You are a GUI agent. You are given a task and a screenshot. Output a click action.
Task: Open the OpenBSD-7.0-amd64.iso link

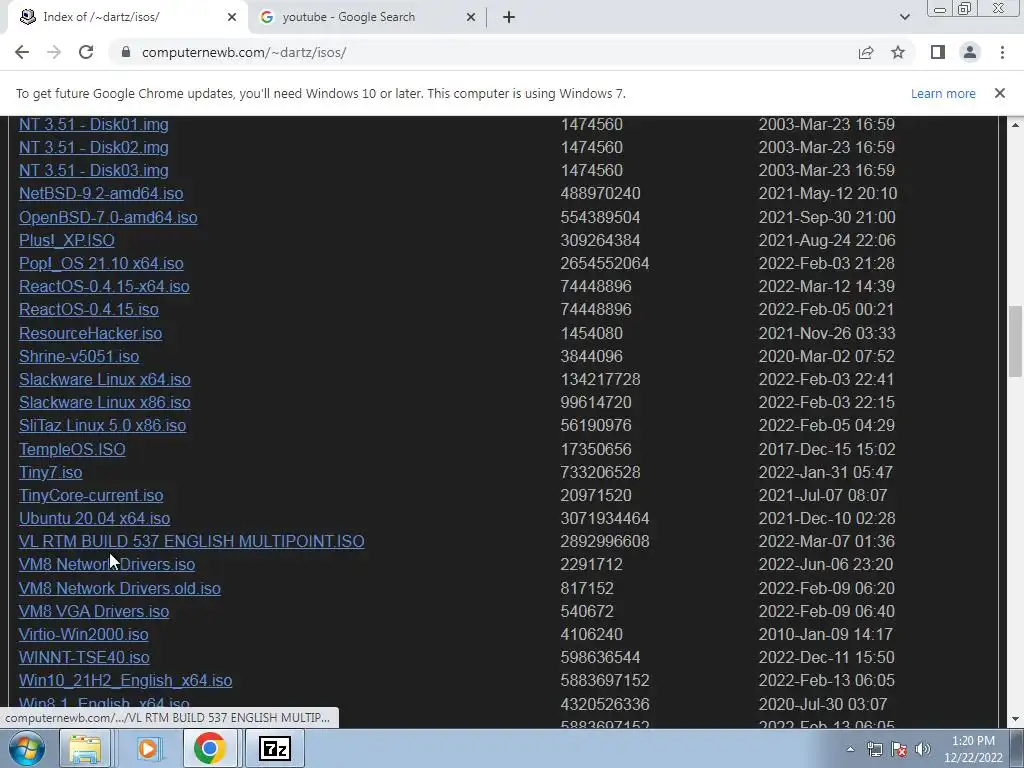point(108,217)
